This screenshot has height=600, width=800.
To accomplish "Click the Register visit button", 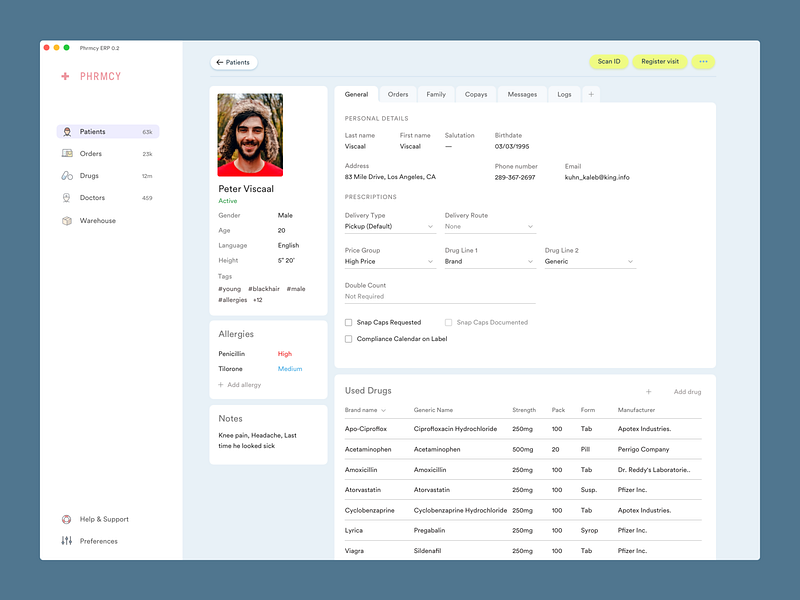I will pos(660,61).
